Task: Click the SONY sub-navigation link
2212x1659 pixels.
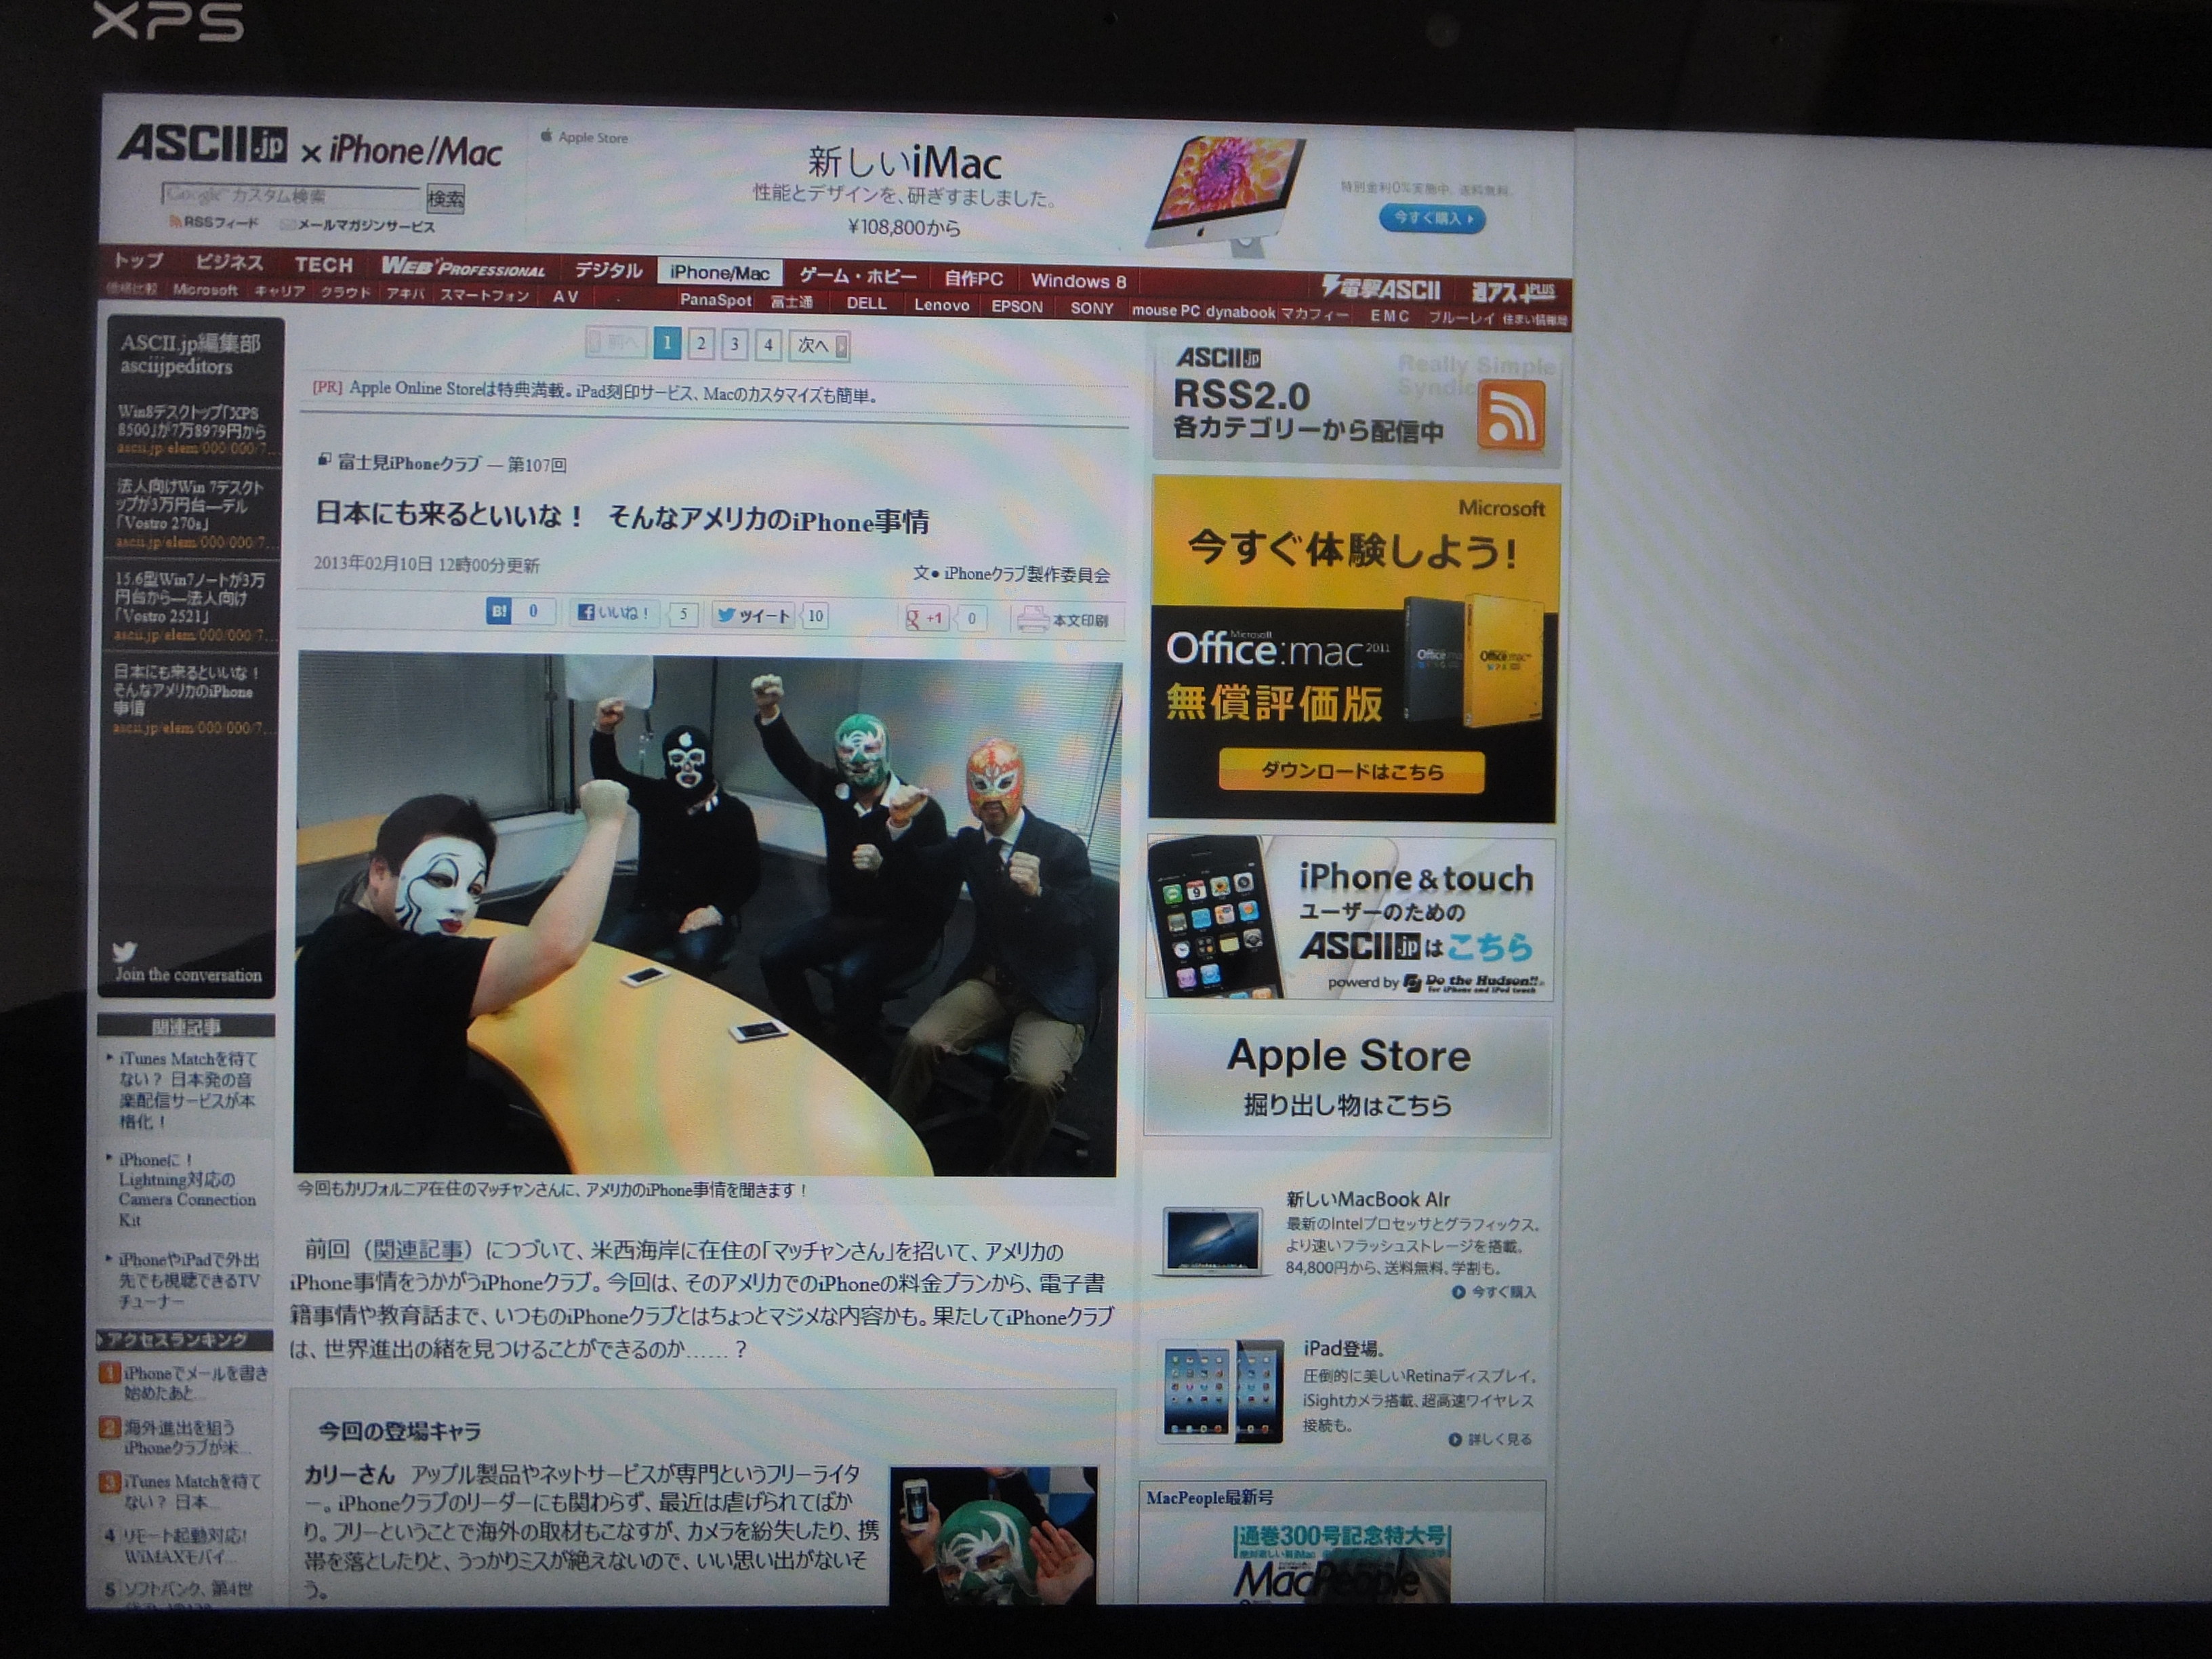Action: (1091, 308)
